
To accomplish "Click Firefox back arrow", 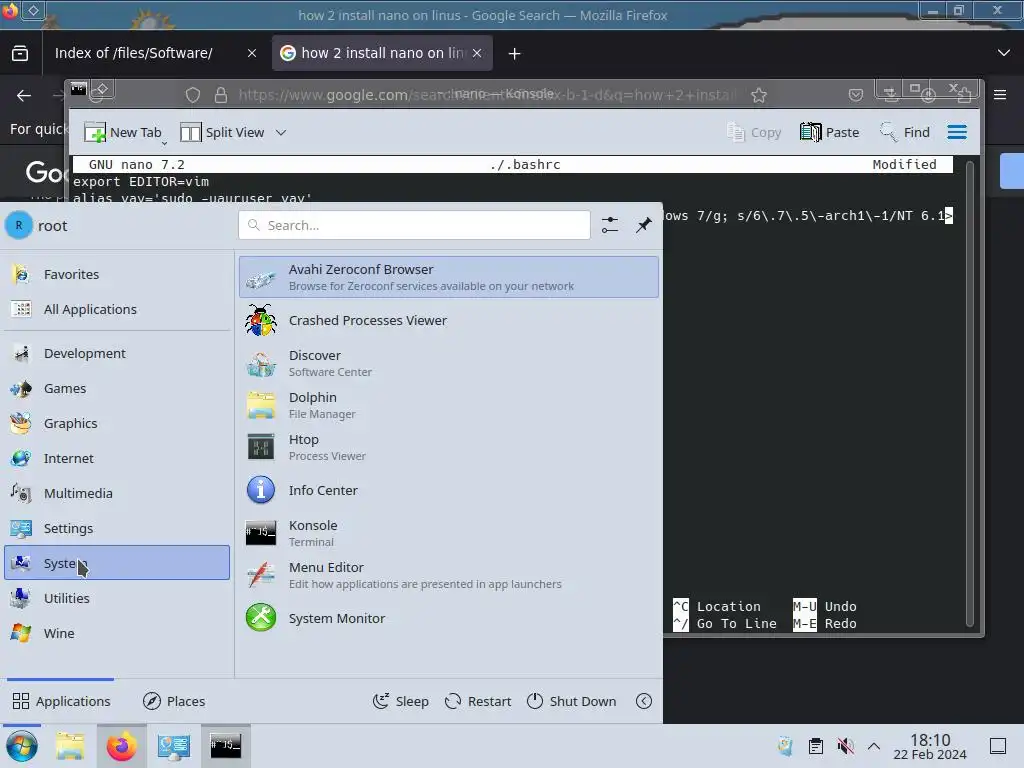I will (24, 96).
